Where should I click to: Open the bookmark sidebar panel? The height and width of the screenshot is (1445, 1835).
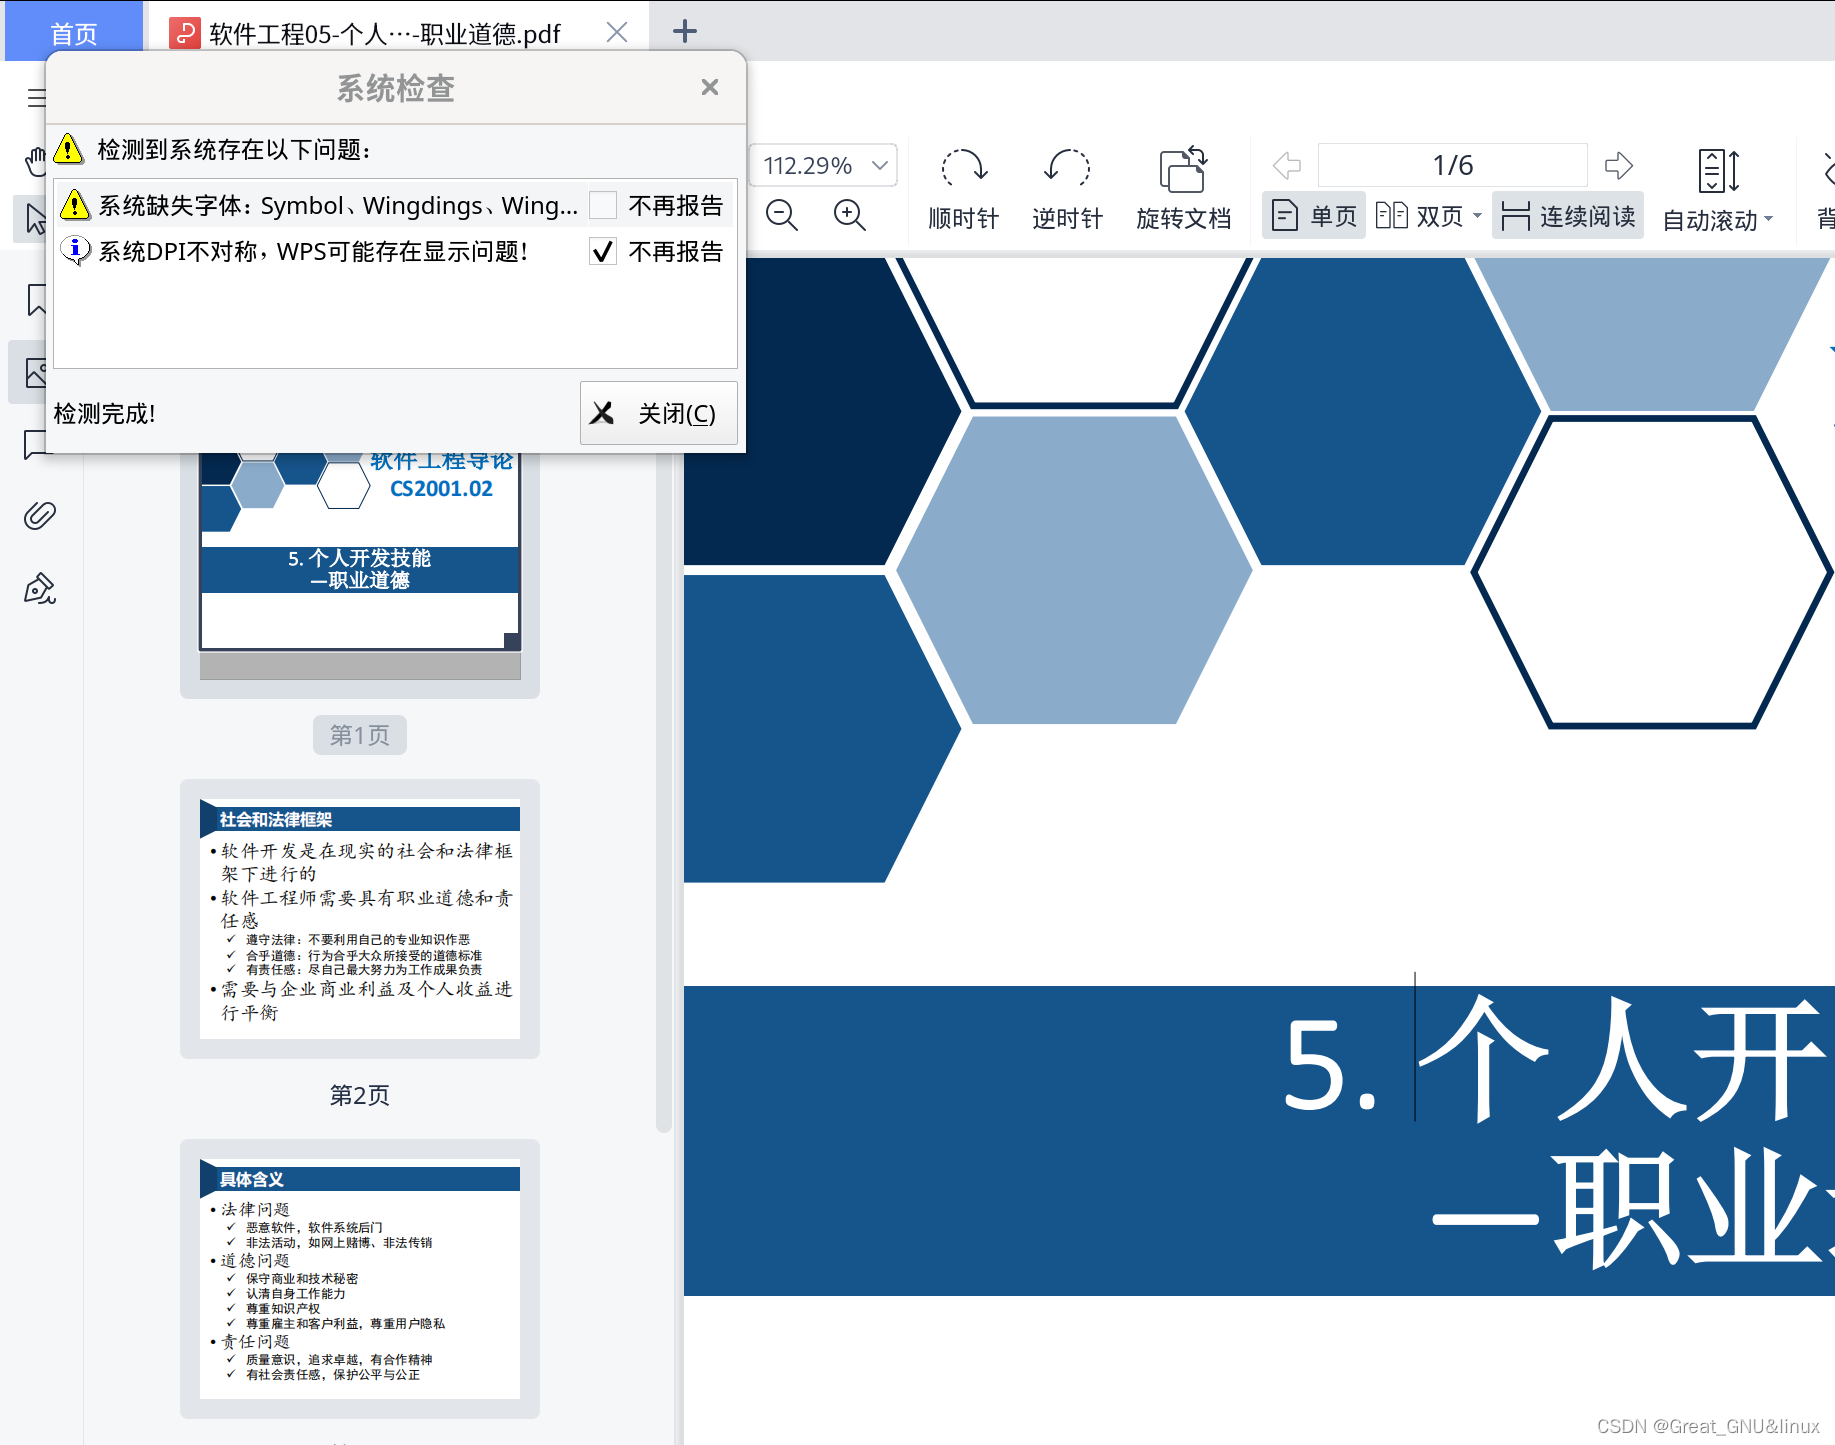[38, 299]
